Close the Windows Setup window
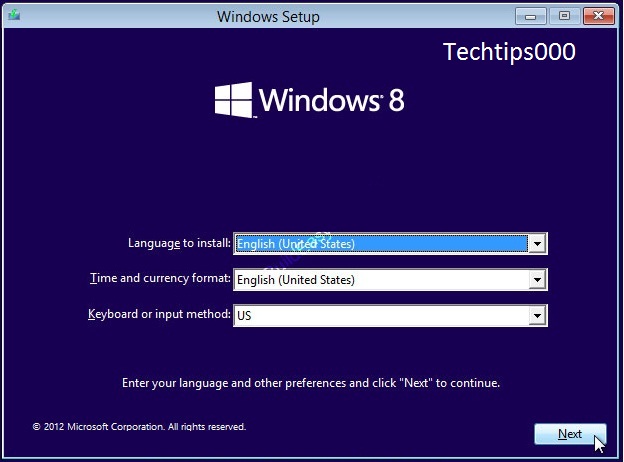This screenshot has height=462, width=624. pos(599,16)
